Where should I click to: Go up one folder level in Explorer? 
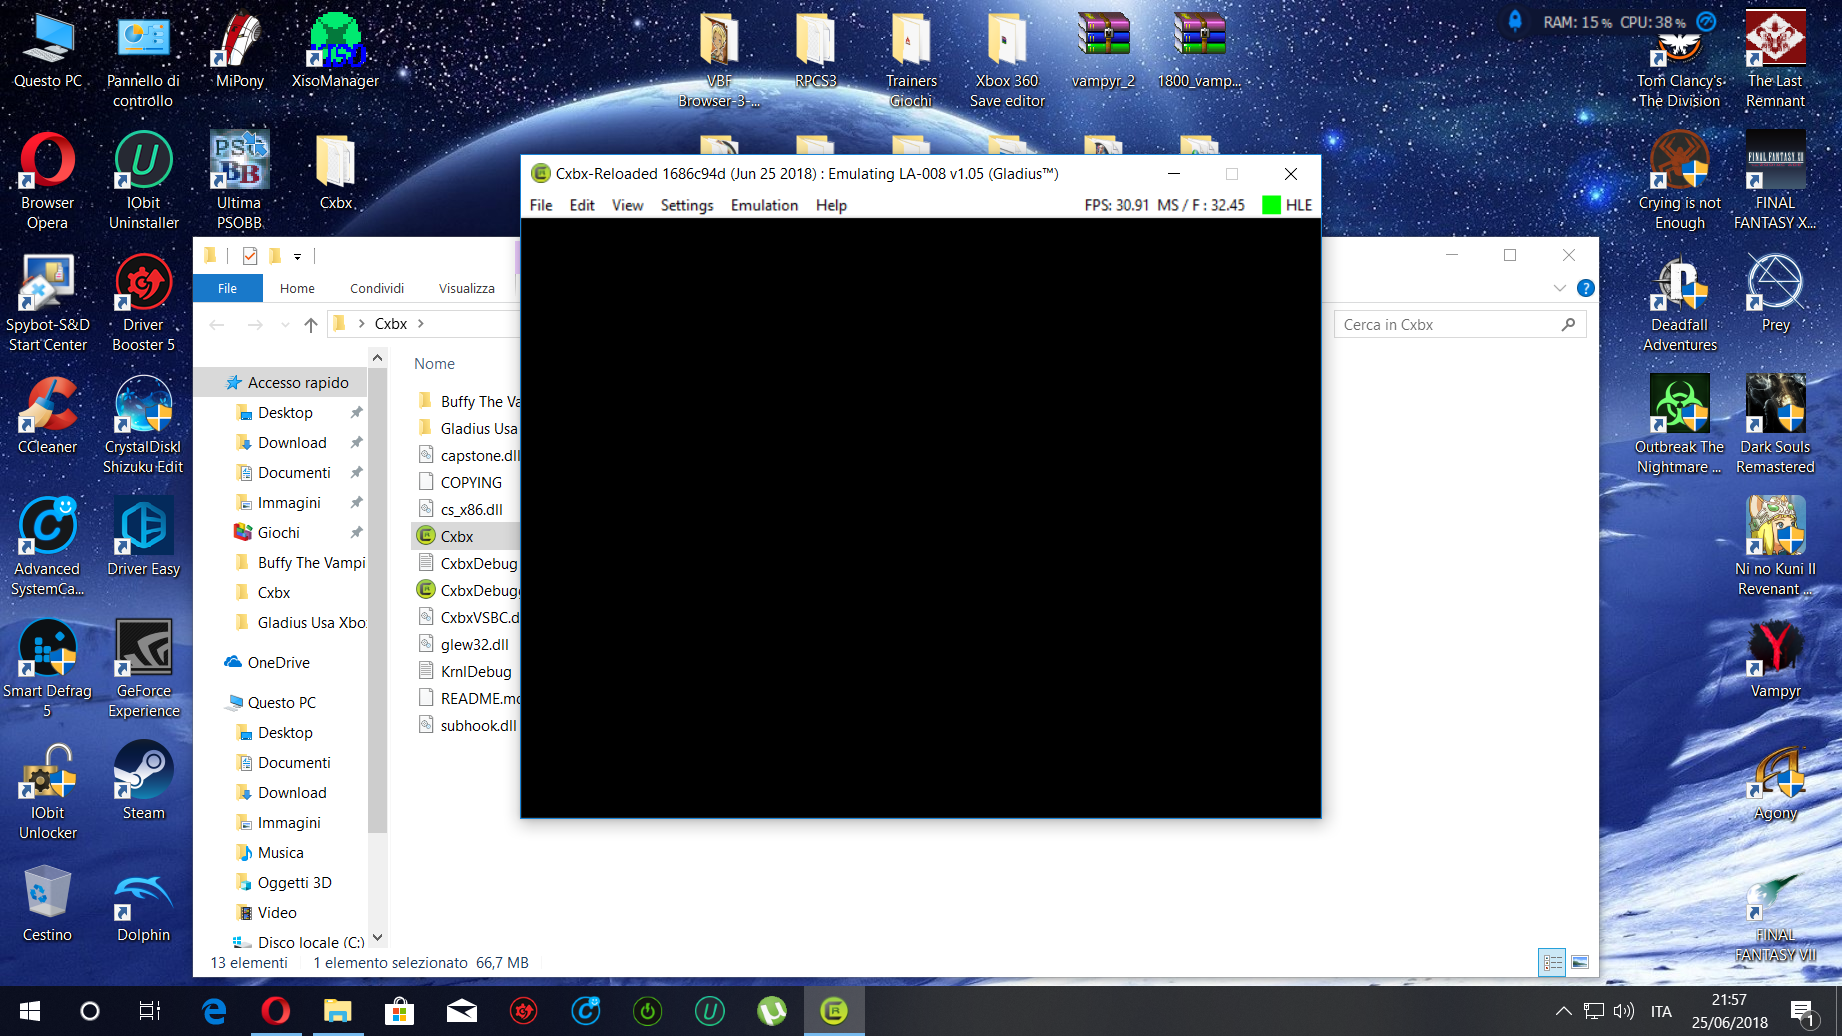tap(311, 324)
